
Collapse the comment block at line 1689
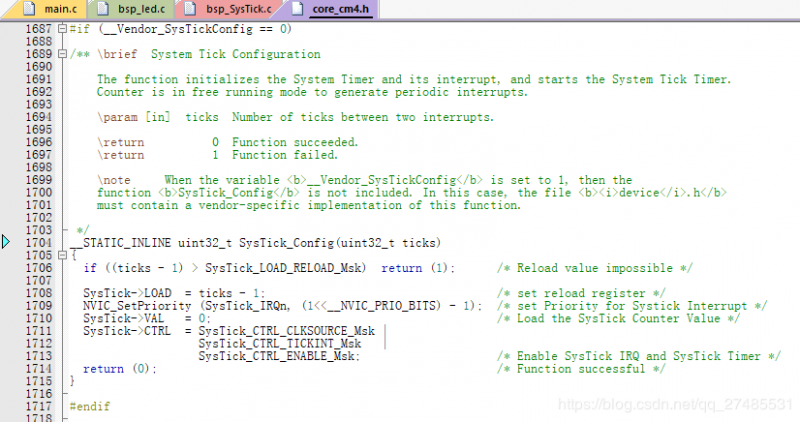coord(62,54)
